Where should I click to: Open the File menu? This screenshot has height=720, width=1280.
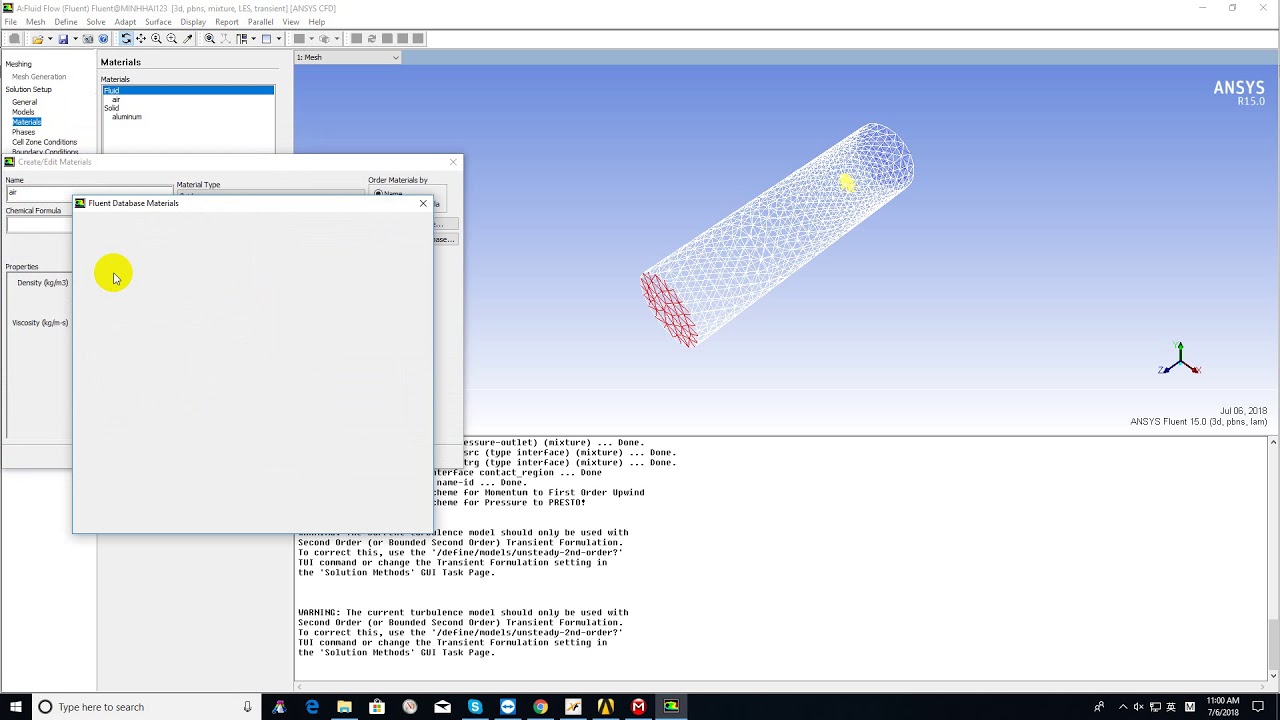click(10, 22)
